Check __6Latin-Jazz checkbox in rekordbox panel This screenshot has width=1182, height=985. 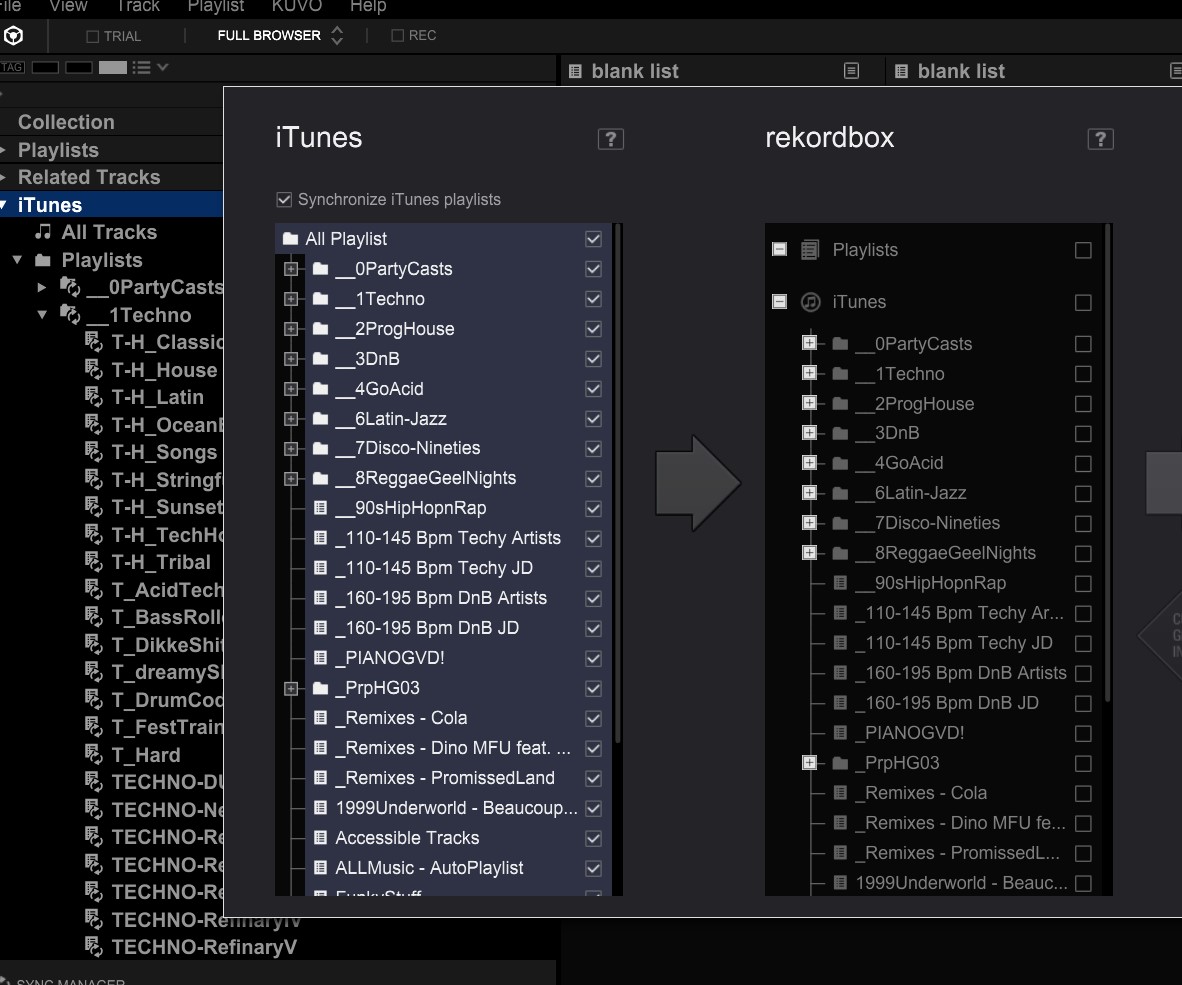1083,494
